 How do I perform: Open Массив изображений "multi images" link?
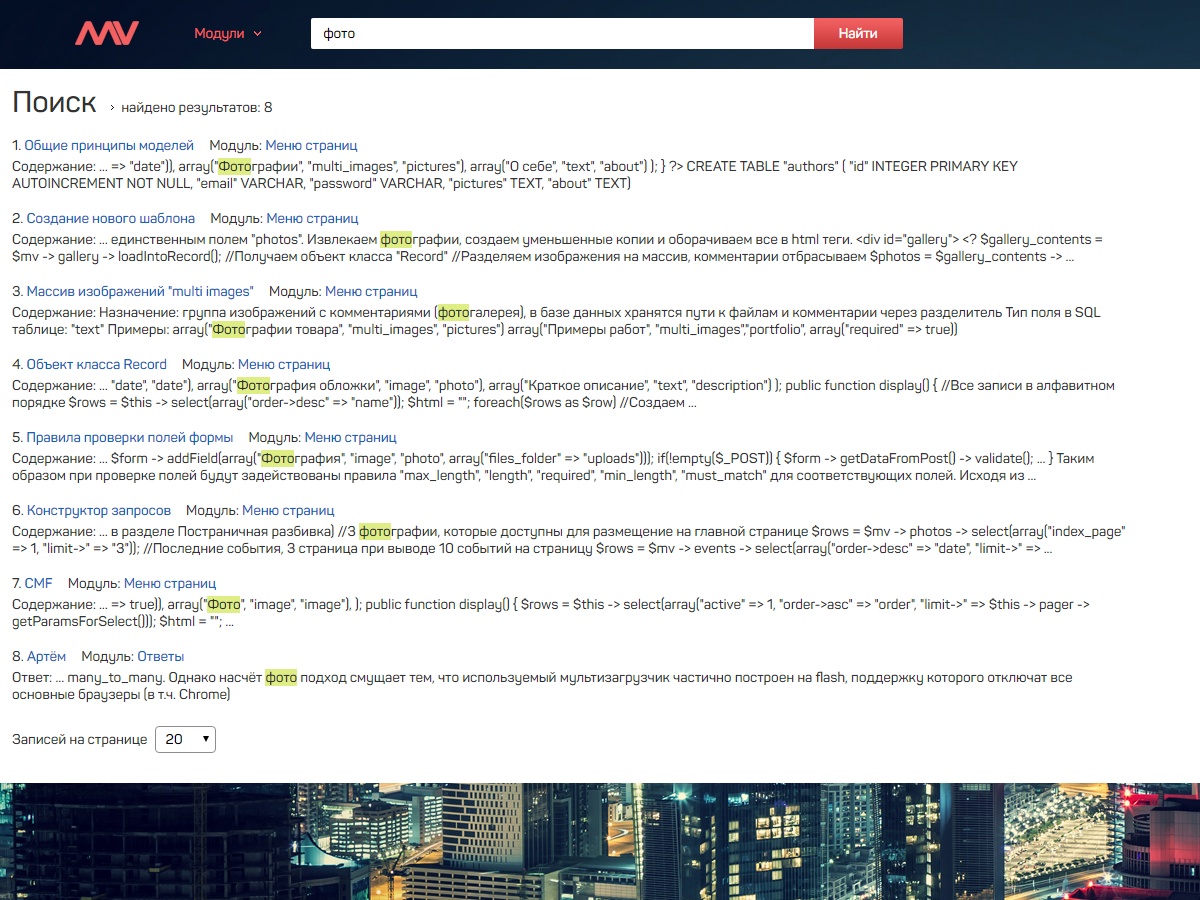(x=140, y=291)
